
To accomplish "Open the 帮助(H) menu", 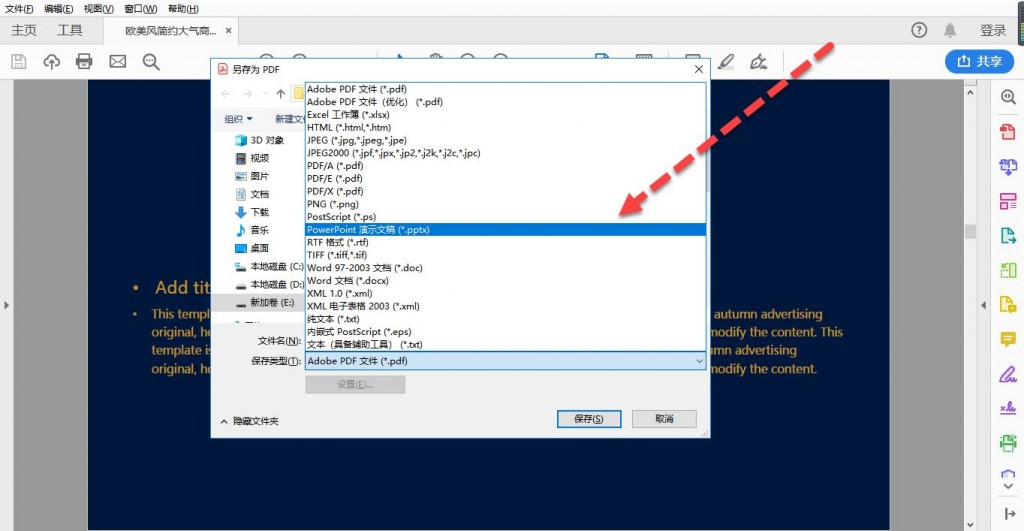I will pyautogui.click(x=184, y=8).
